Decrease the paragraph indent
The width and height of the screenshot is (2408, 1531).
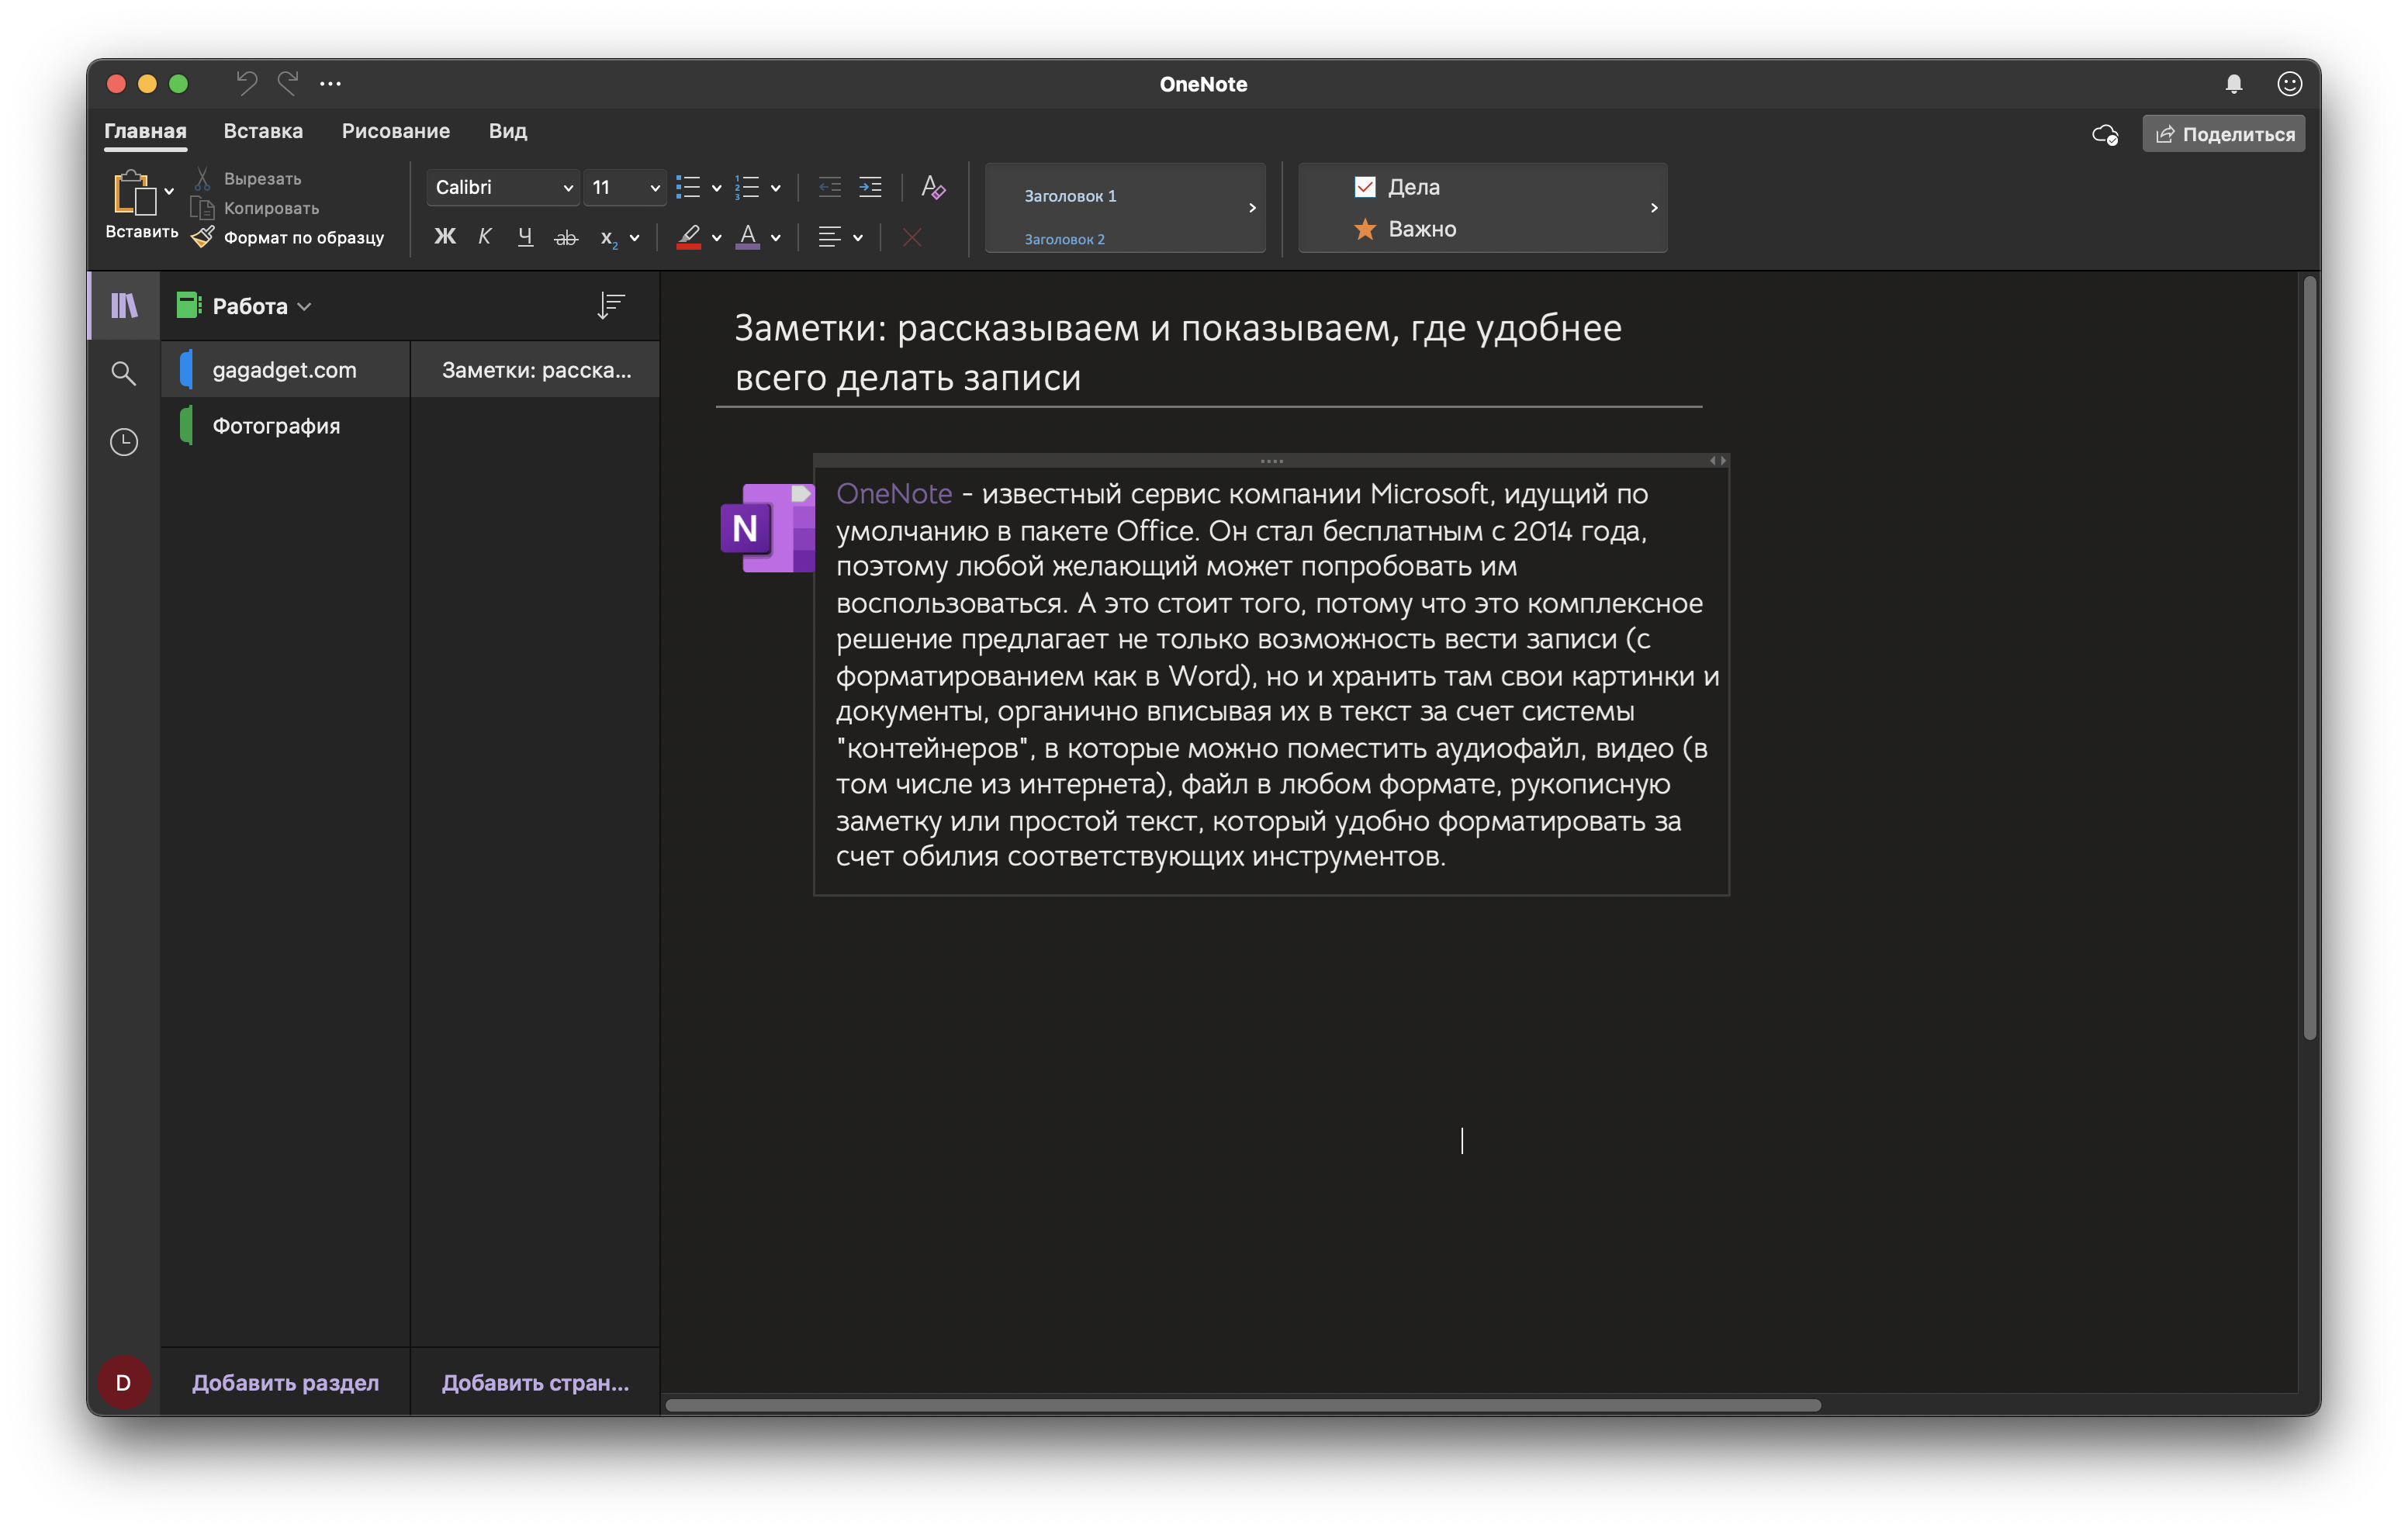pyautogui.click(x=830, y=187)
